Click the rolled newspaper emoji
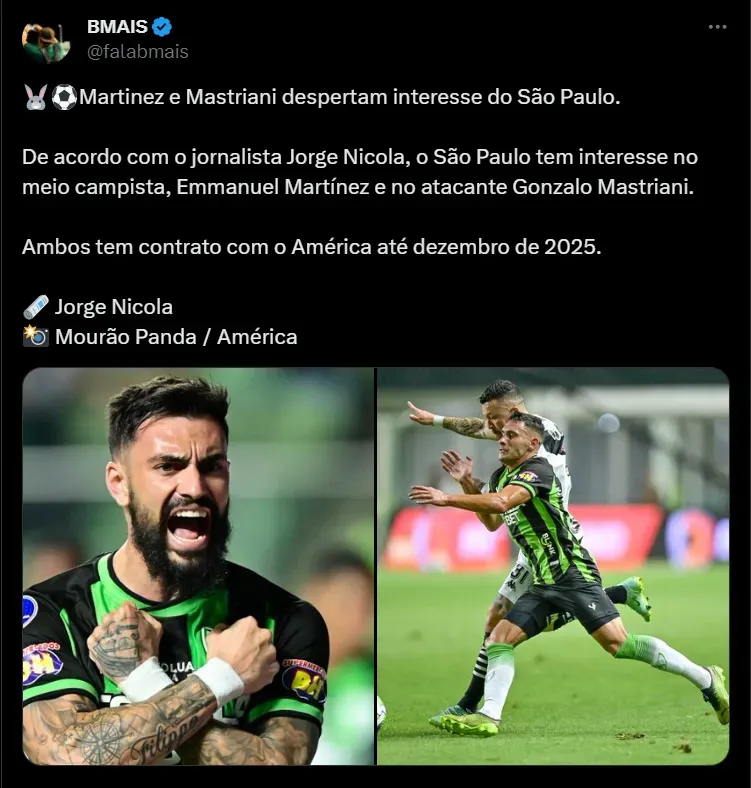751x788 pixels. (36, 307)
